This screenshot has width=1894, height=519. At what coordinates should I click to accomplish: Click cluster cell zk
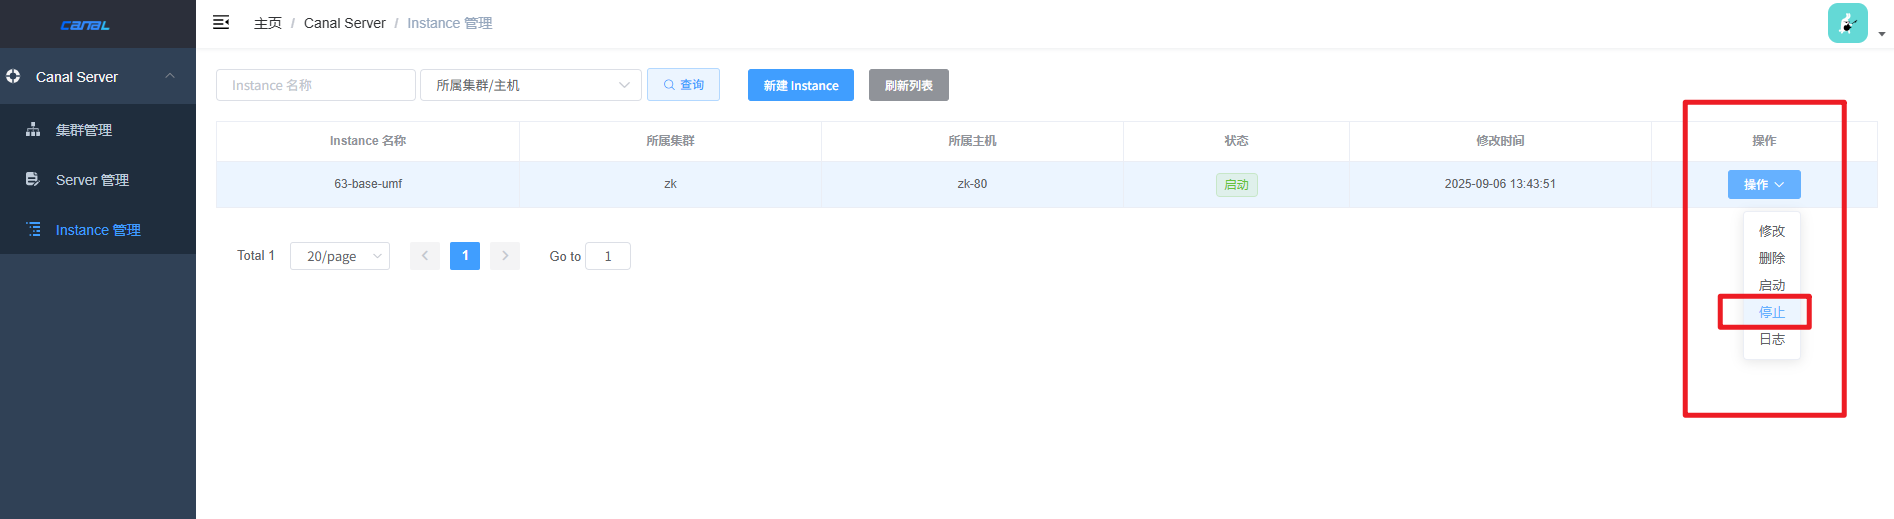(670, 184)
